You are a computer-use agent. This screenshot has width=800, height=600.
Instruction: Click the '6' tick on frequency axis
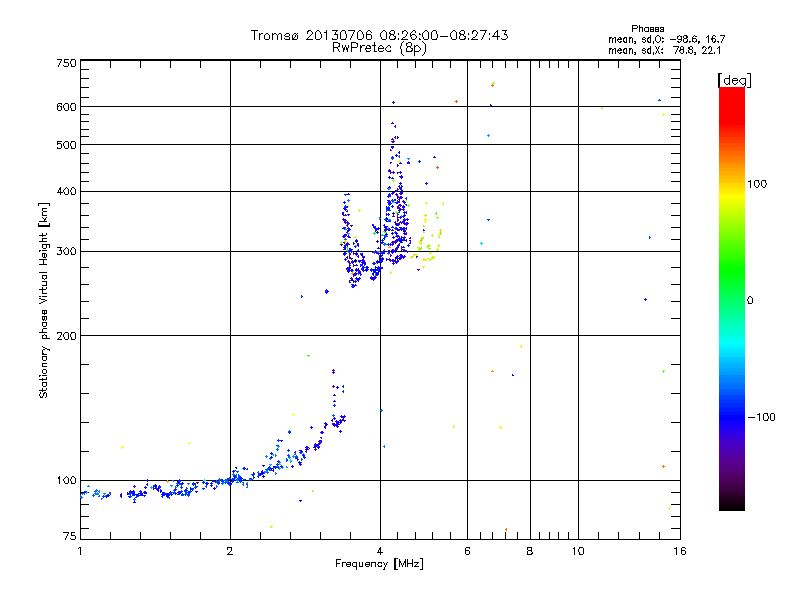tap(467, 551)
